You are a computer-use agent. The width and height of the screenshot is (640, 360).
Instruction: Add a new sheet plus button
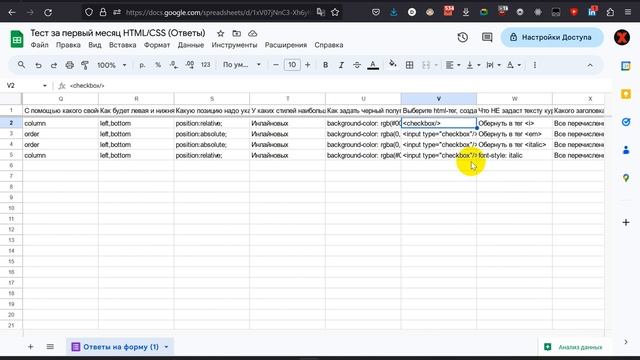click(x=30, y=347)
